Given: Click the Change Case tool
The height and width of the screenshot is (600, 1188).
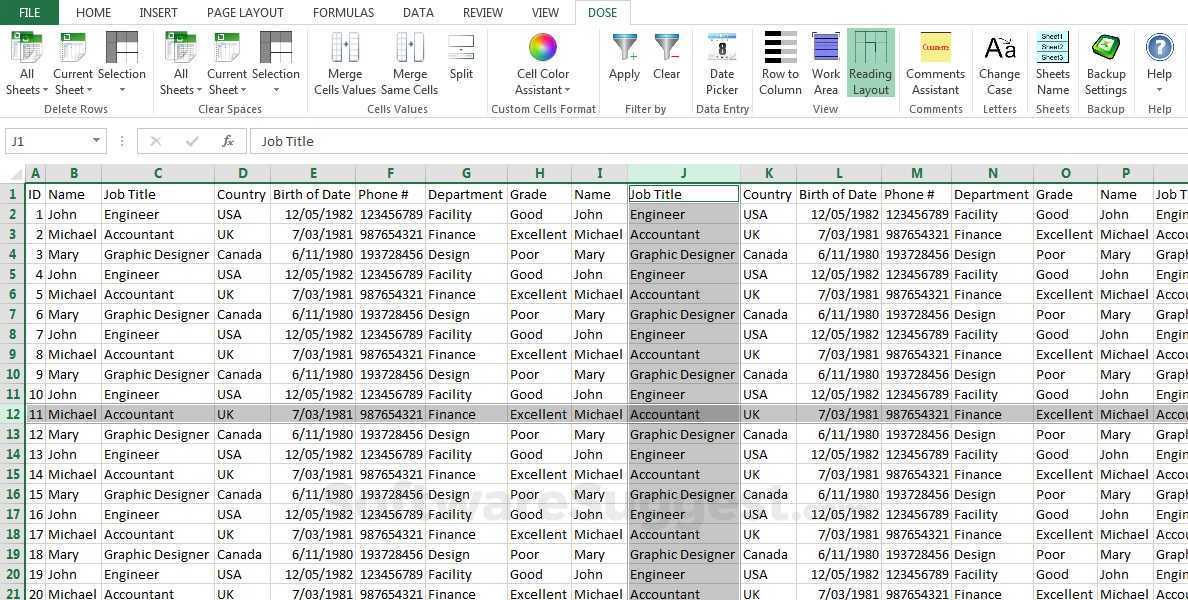Looking at the screenshot, I should pyautogui.click(x=999, y=62).
